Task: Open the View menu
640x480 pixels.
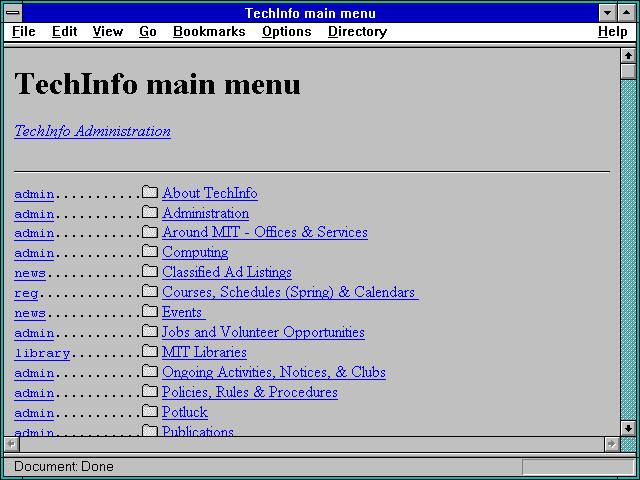Action: (x=108, y=32)
